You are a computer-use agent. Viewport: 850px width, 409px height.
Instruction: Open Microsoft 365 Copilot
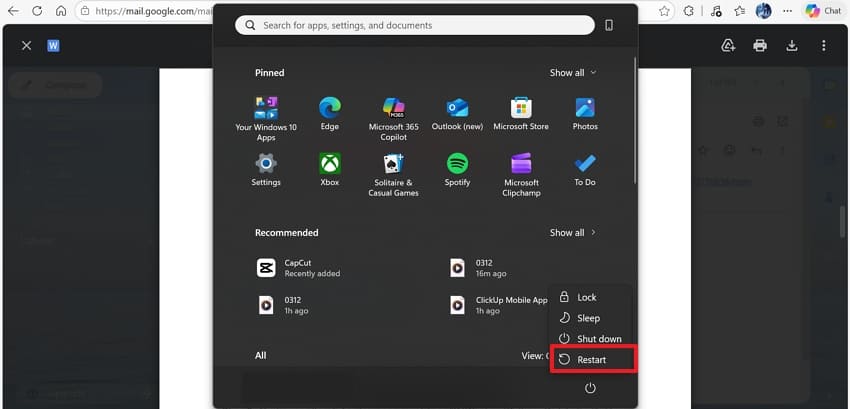tap(394, 119)
